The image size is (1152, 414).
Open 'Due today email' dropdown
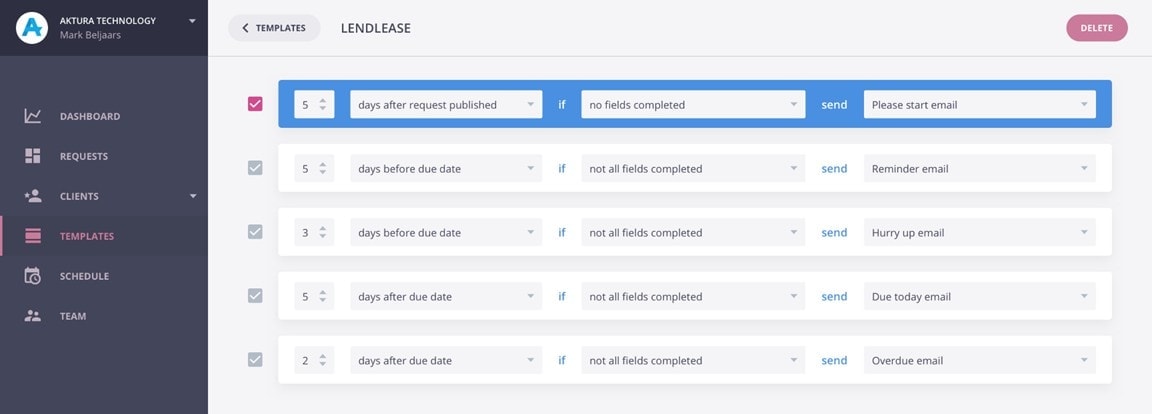[x=979, y=296]
